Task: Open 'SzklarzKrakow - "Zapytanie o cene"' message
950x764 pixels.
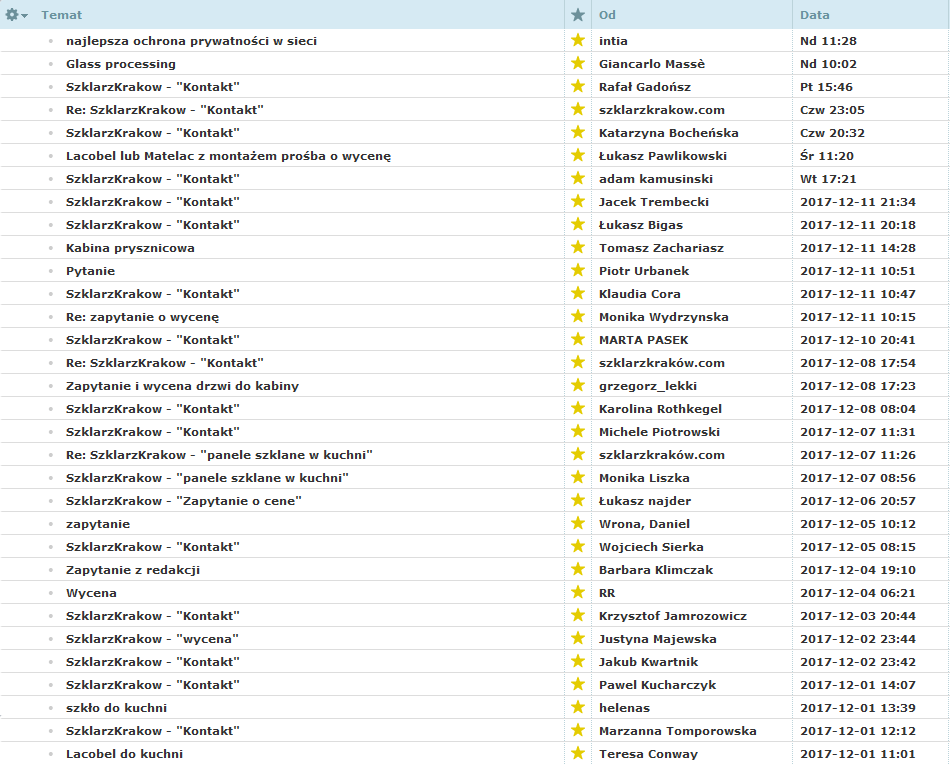Action: [184, 501]
